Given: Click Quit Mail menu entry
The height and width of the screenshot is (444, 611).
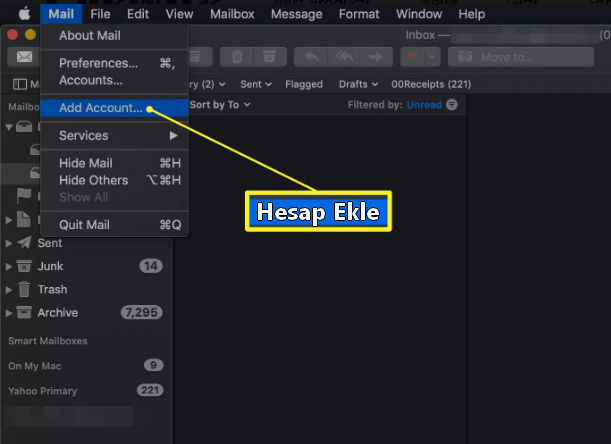Looking at the screenshot, I should point(84,225).
